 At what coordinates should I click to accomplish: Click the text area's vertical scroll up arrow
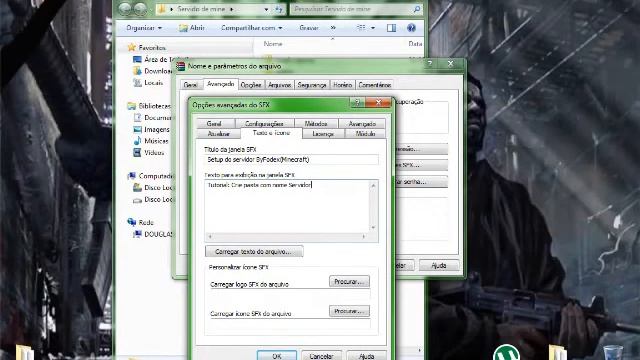373,186
